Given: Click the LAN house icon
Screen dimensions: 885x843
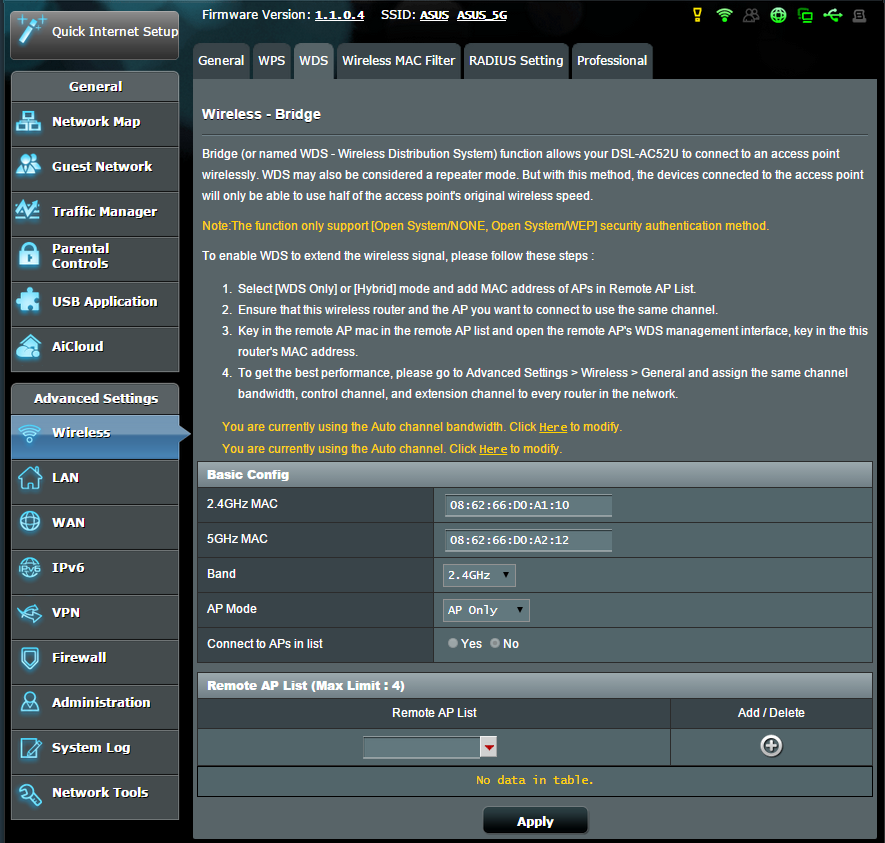Looking at the screenshot, I should pyautogui.click(x=30, y=477).
